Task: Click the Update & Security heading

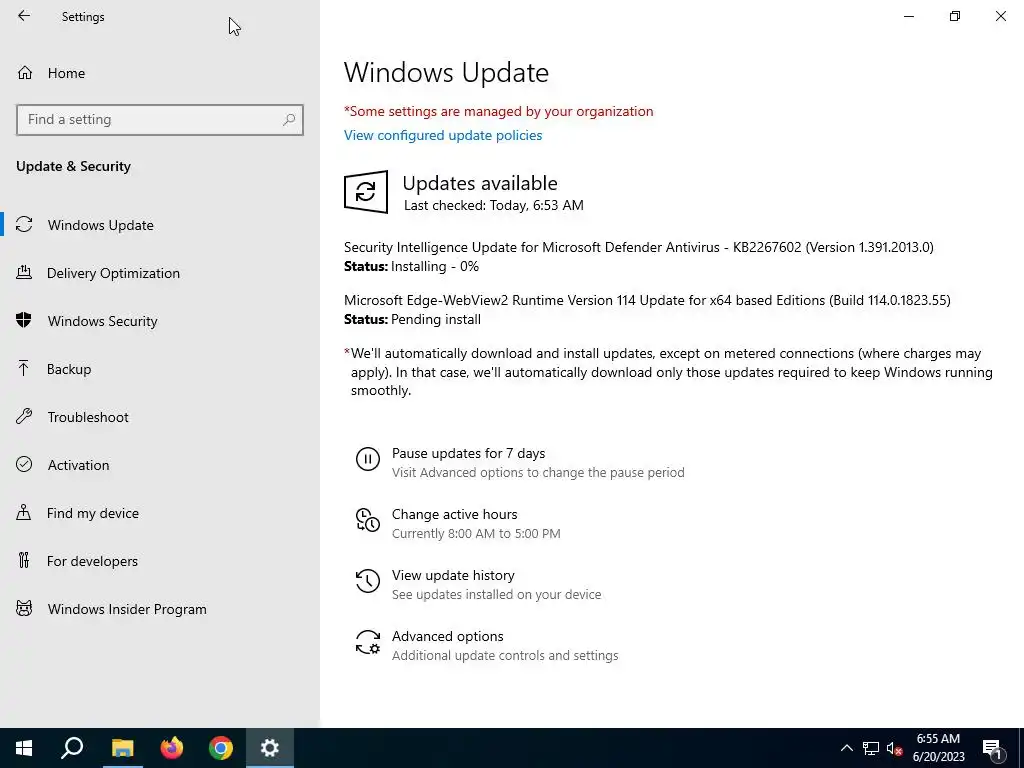Action: (x=73, y=166)
